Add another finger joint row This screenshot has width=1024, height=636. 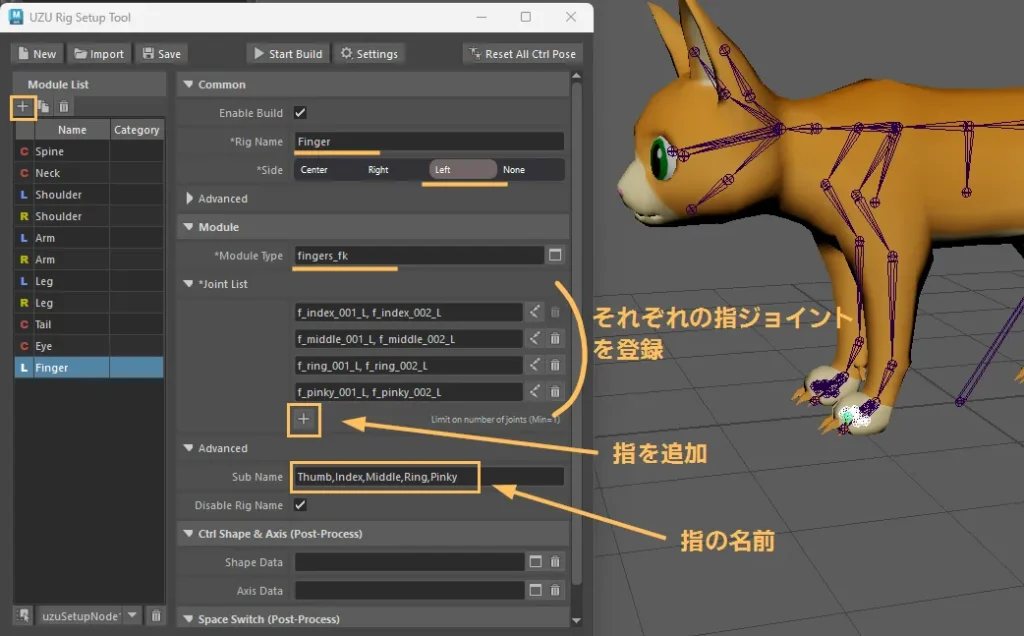coord(304,419)
